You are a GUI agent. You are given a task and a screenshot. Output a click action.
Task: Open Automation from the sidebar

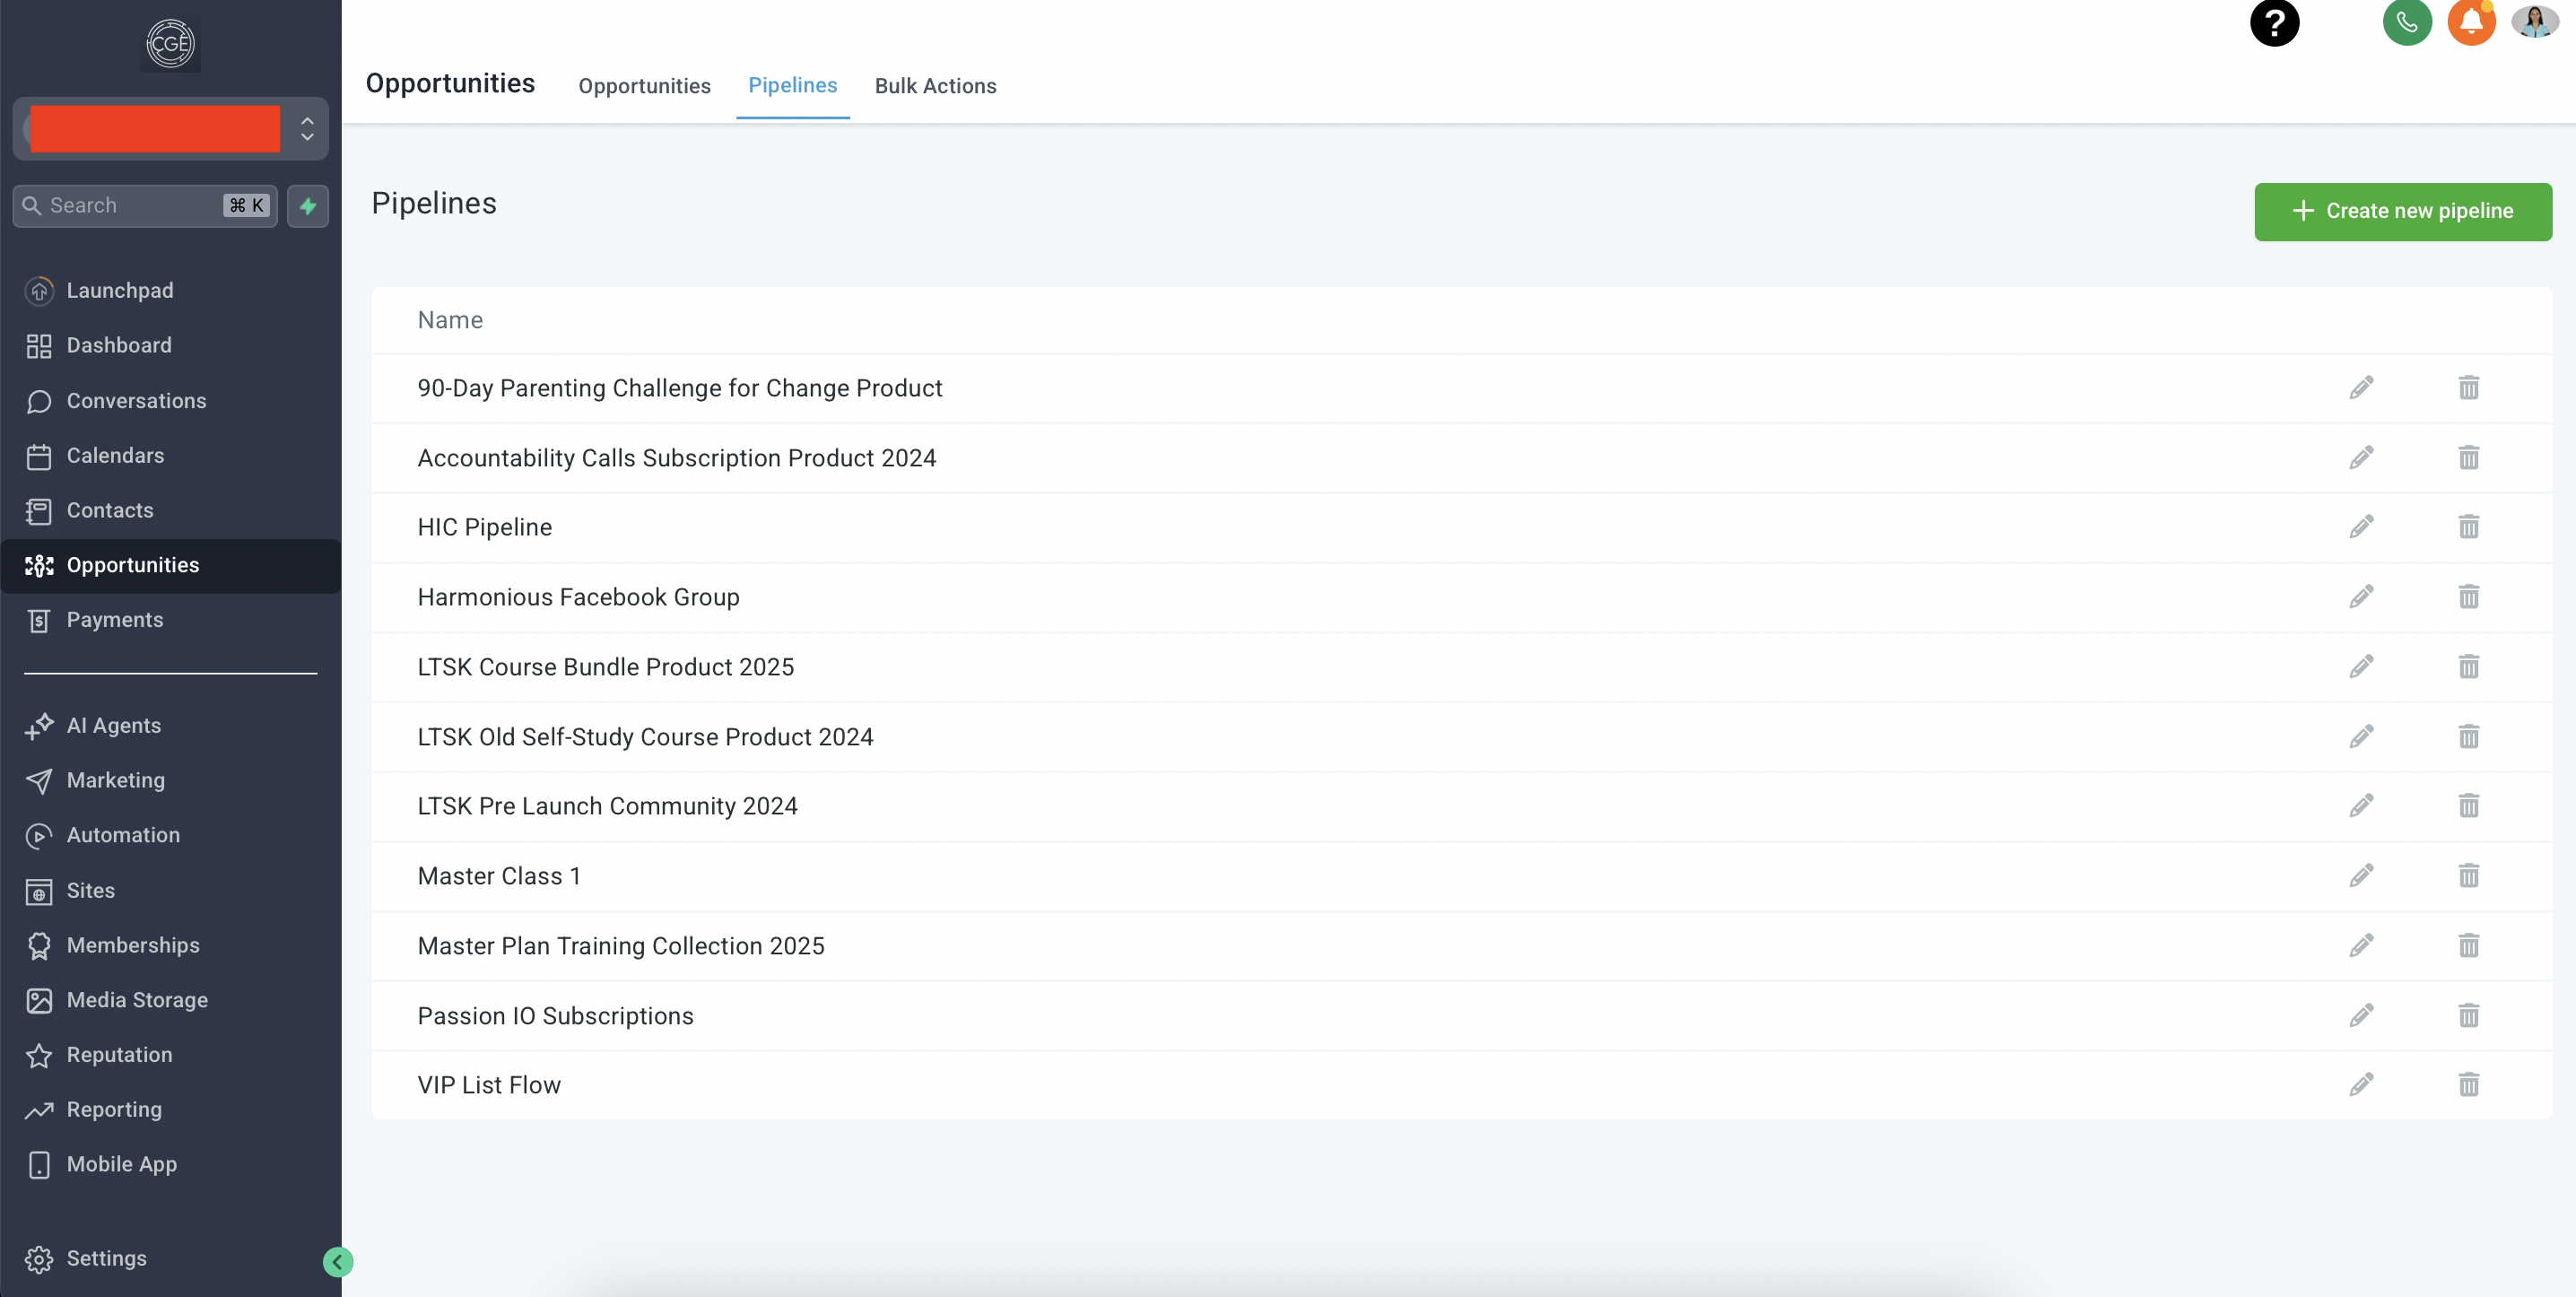pyautogui.click(x=123, y=835)
